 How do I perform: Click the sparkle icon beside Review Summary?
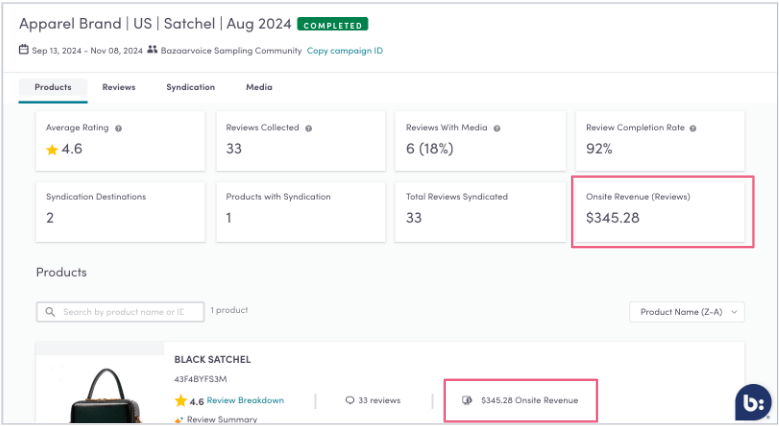[179, 421]
